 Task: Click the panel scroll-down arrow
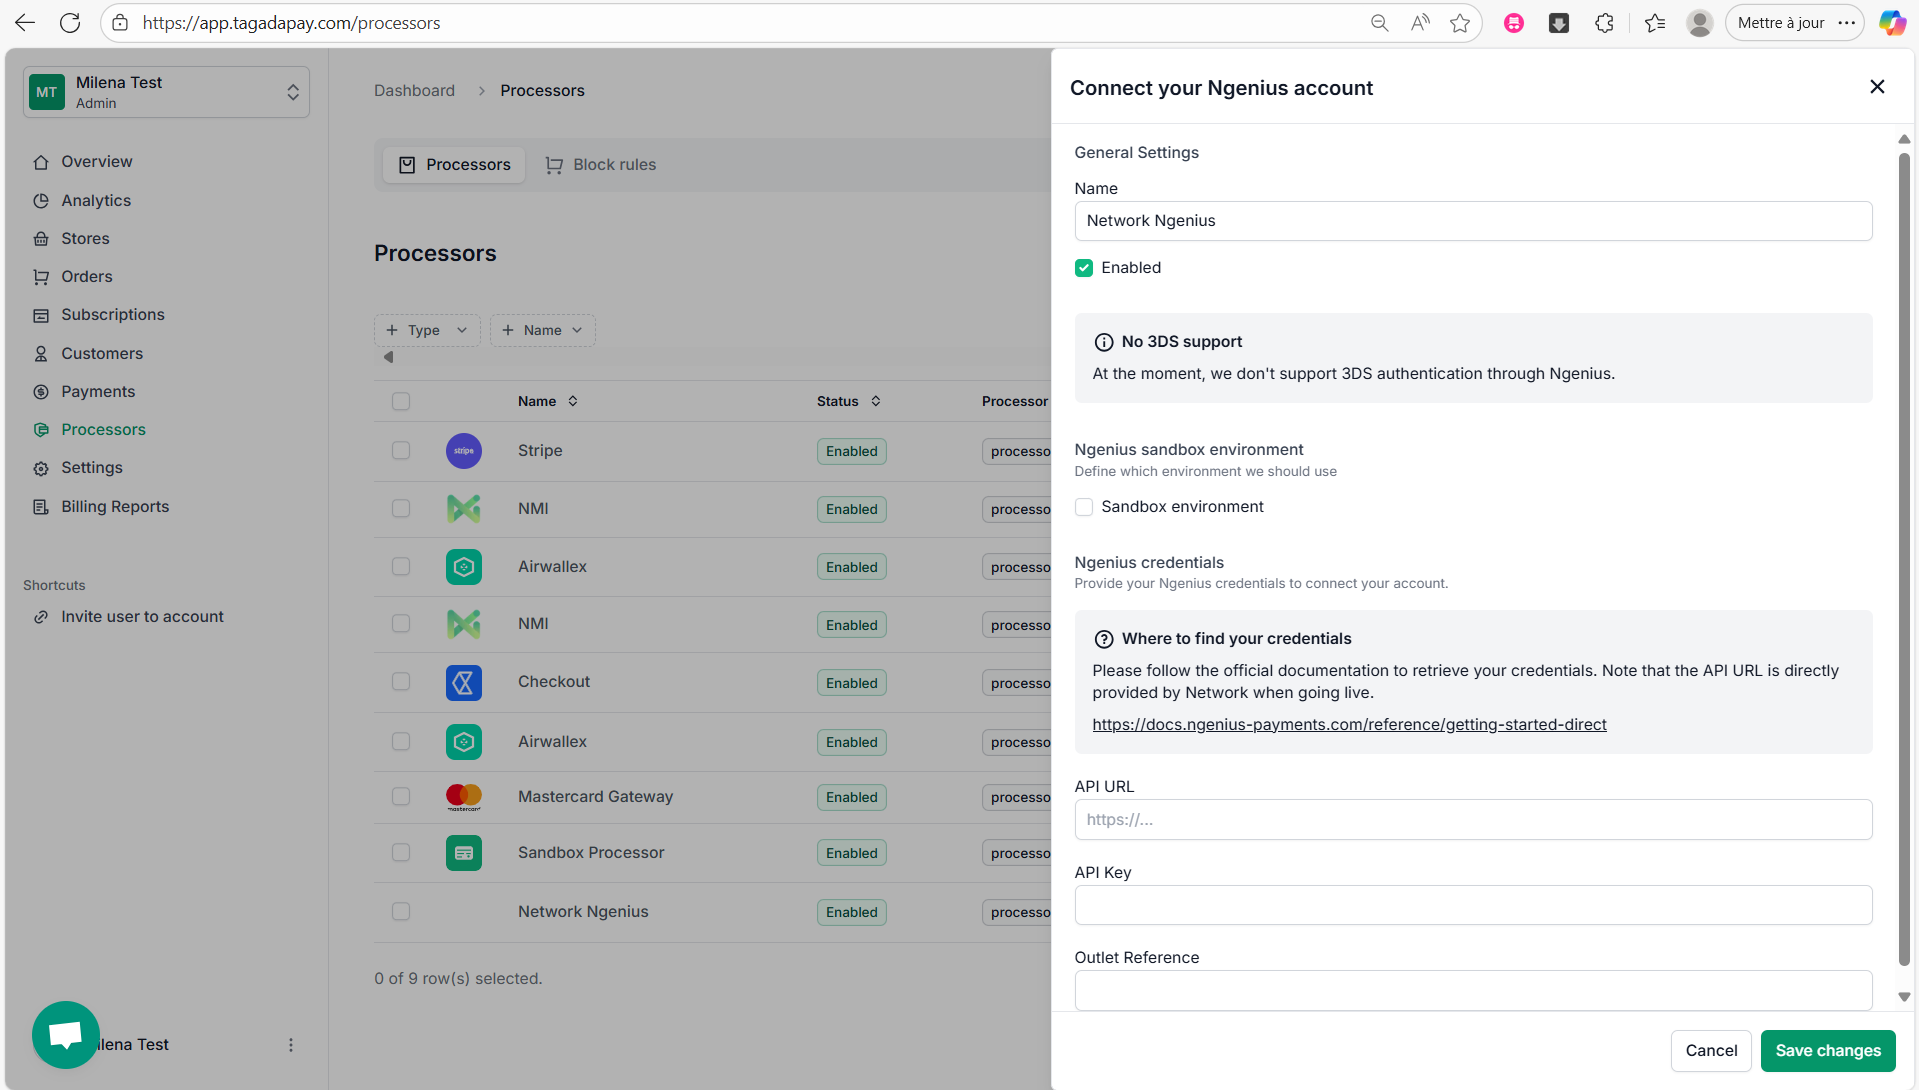pyautogui.click(x=1904, y=997)
